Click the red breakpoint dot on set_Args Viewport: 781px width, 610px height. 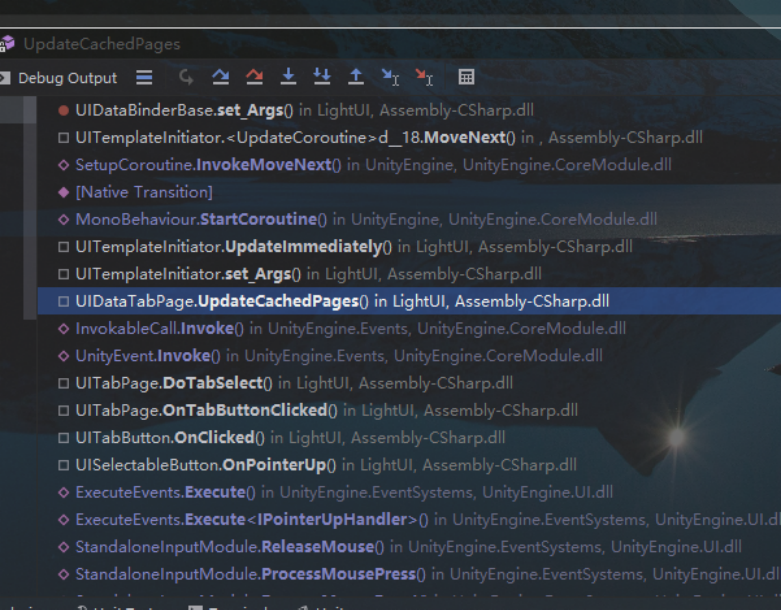coord(63,111)
